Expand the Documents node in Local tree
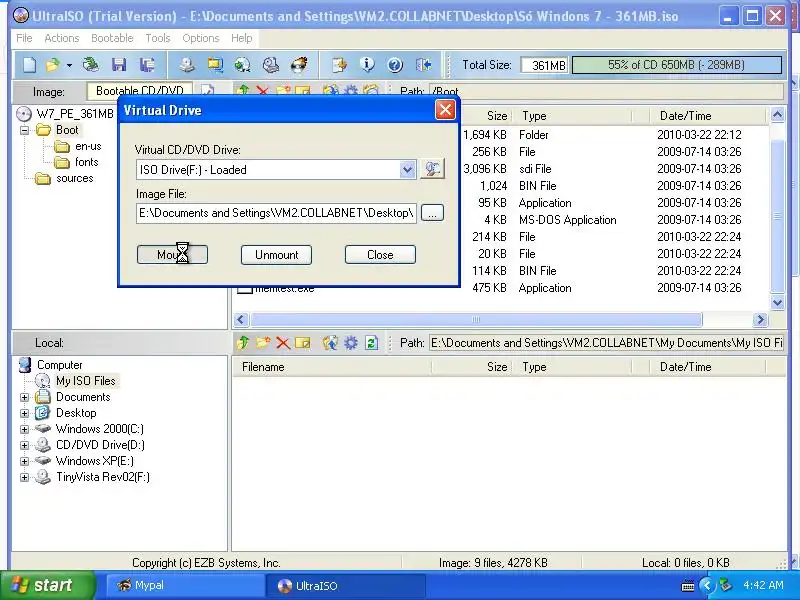The width and height of the screenshot is (800, 600). point(24,397)
